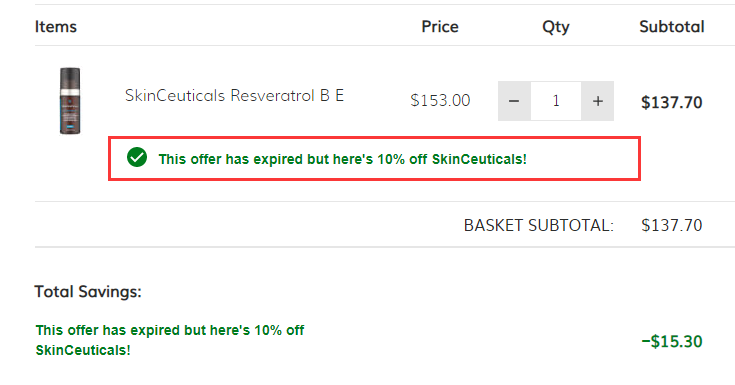Decrease quantity with the minus button
Screen dimensions: 735x385
(514, 101)
